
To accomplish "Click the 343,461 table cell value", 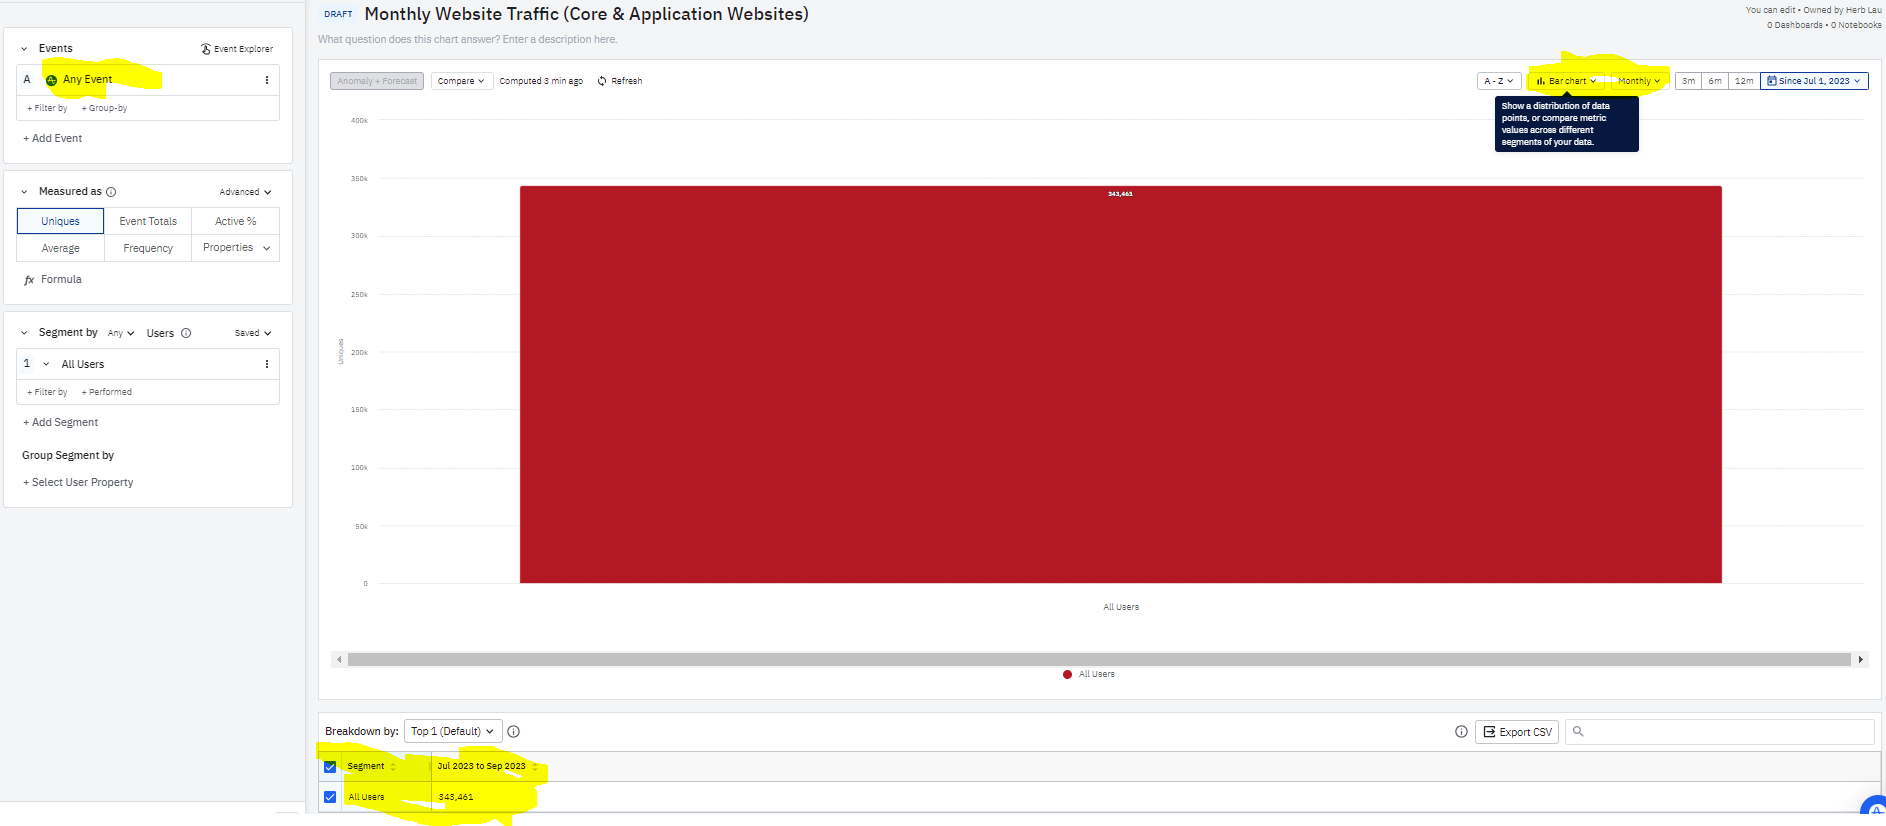I will click(456, 797).
